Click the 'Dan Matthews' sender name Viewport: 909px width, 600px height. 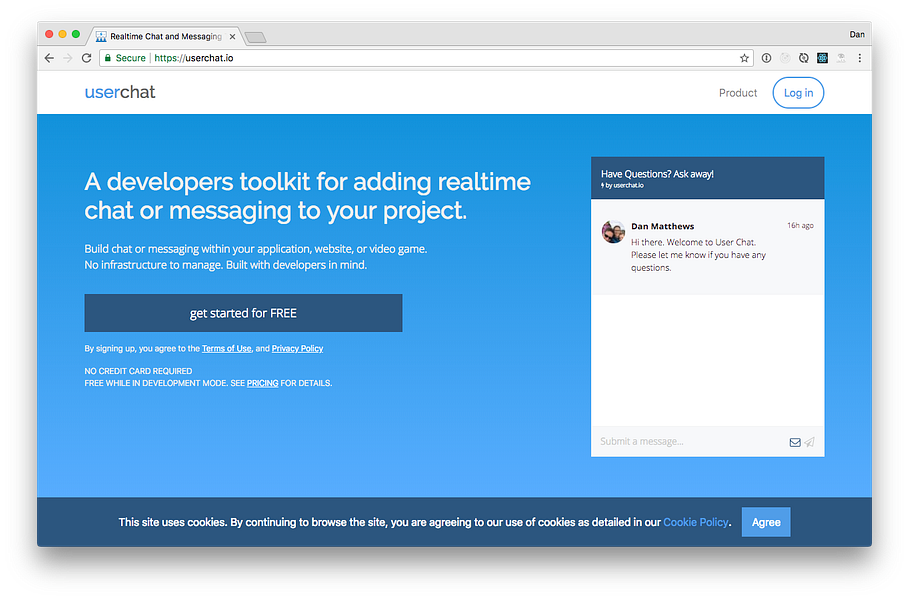663,226
